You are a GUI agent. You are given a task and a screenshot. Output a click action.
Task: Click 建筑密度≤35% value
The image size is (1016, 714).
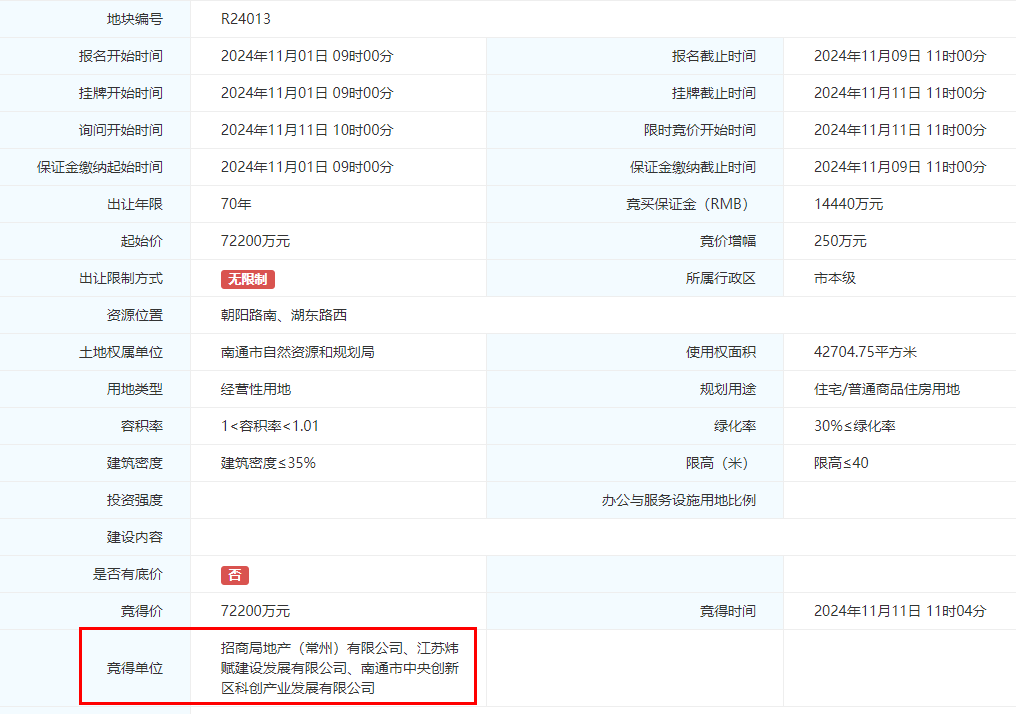point(268,463)
